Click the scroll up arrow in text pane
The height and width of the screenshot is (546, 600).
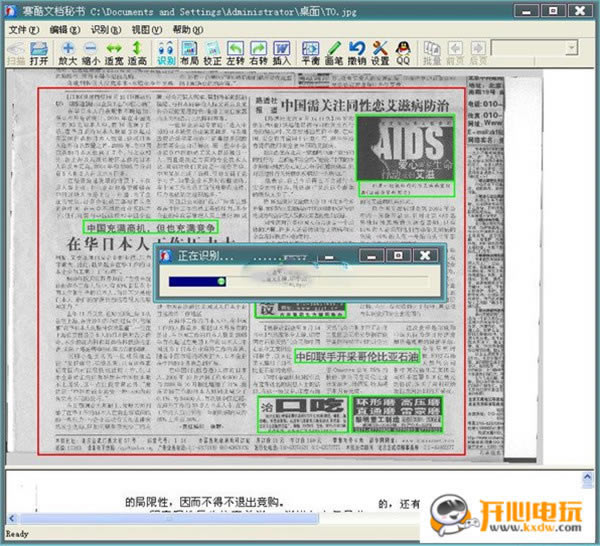tap(587, 478)
